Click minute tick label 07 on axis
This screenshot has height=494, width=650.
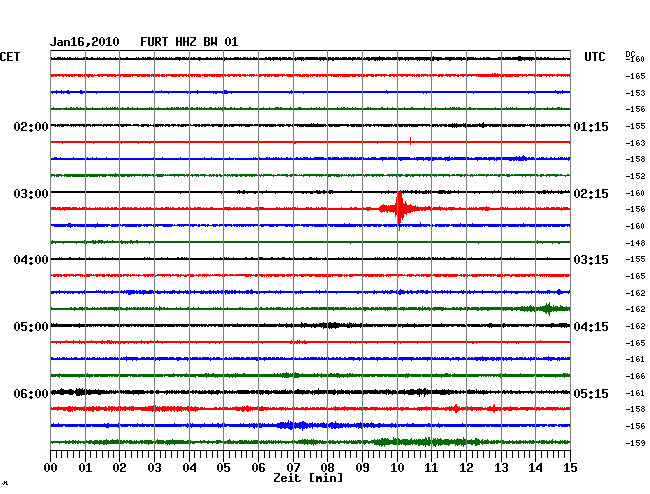pos(293,467)
